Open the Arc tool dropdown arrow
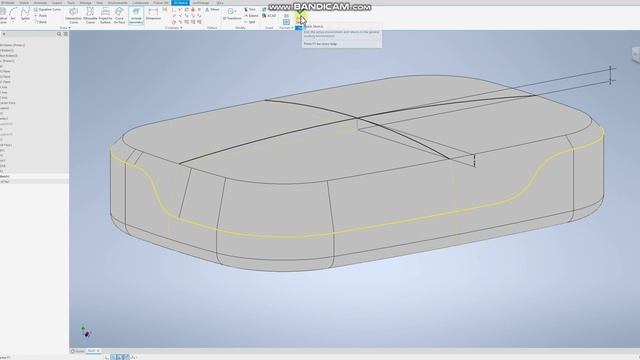Image resolution: width=640 pixels, height=360 pixels. (x=13, y=21)
